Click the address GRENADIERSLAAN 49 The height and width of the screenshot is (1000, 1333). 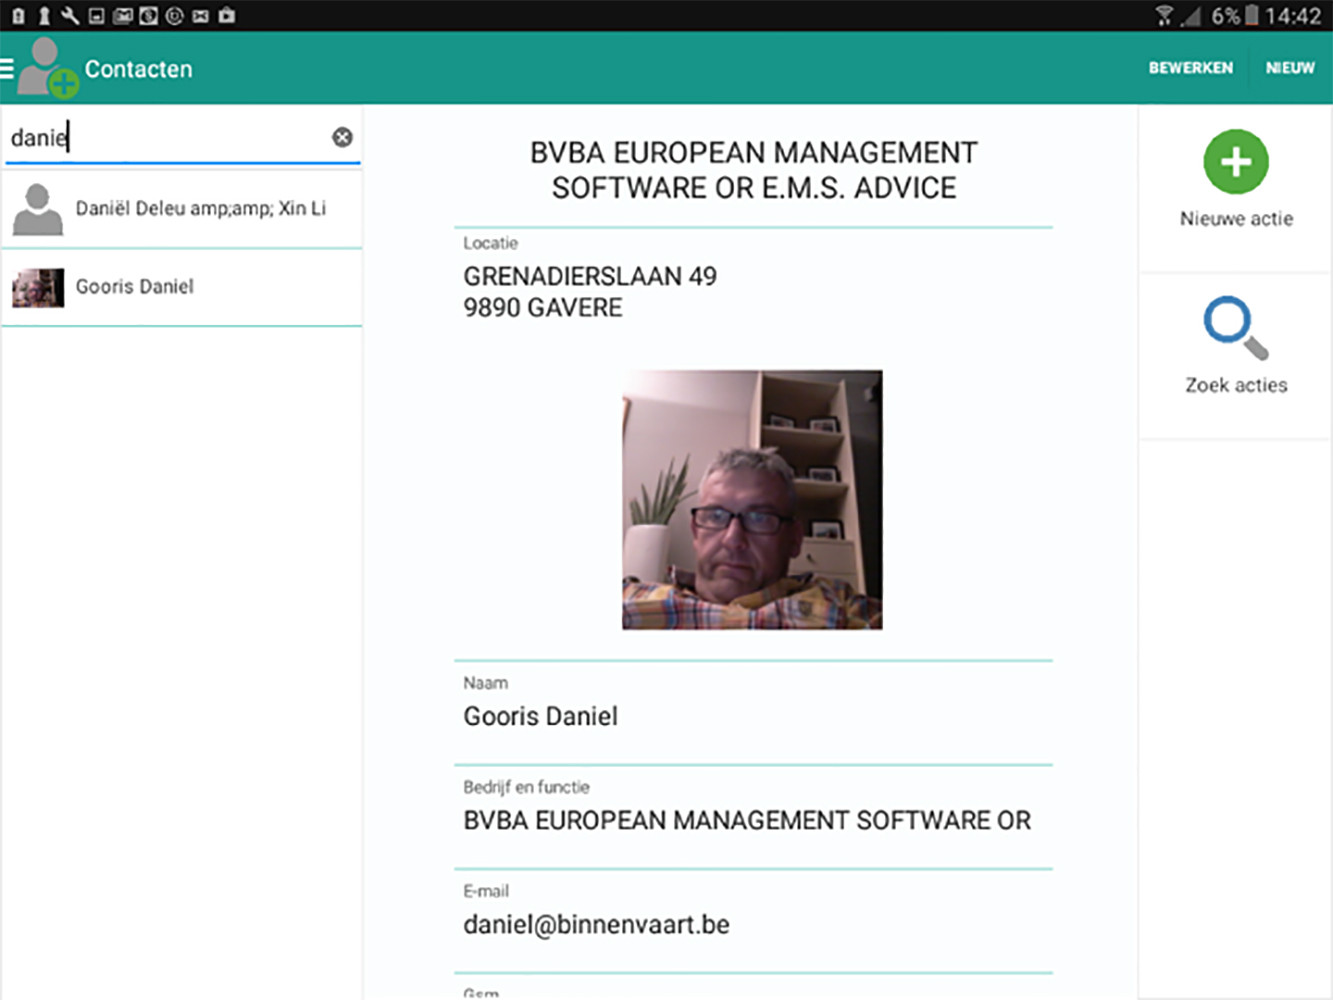pyautogui.click(x=590, y=276)
